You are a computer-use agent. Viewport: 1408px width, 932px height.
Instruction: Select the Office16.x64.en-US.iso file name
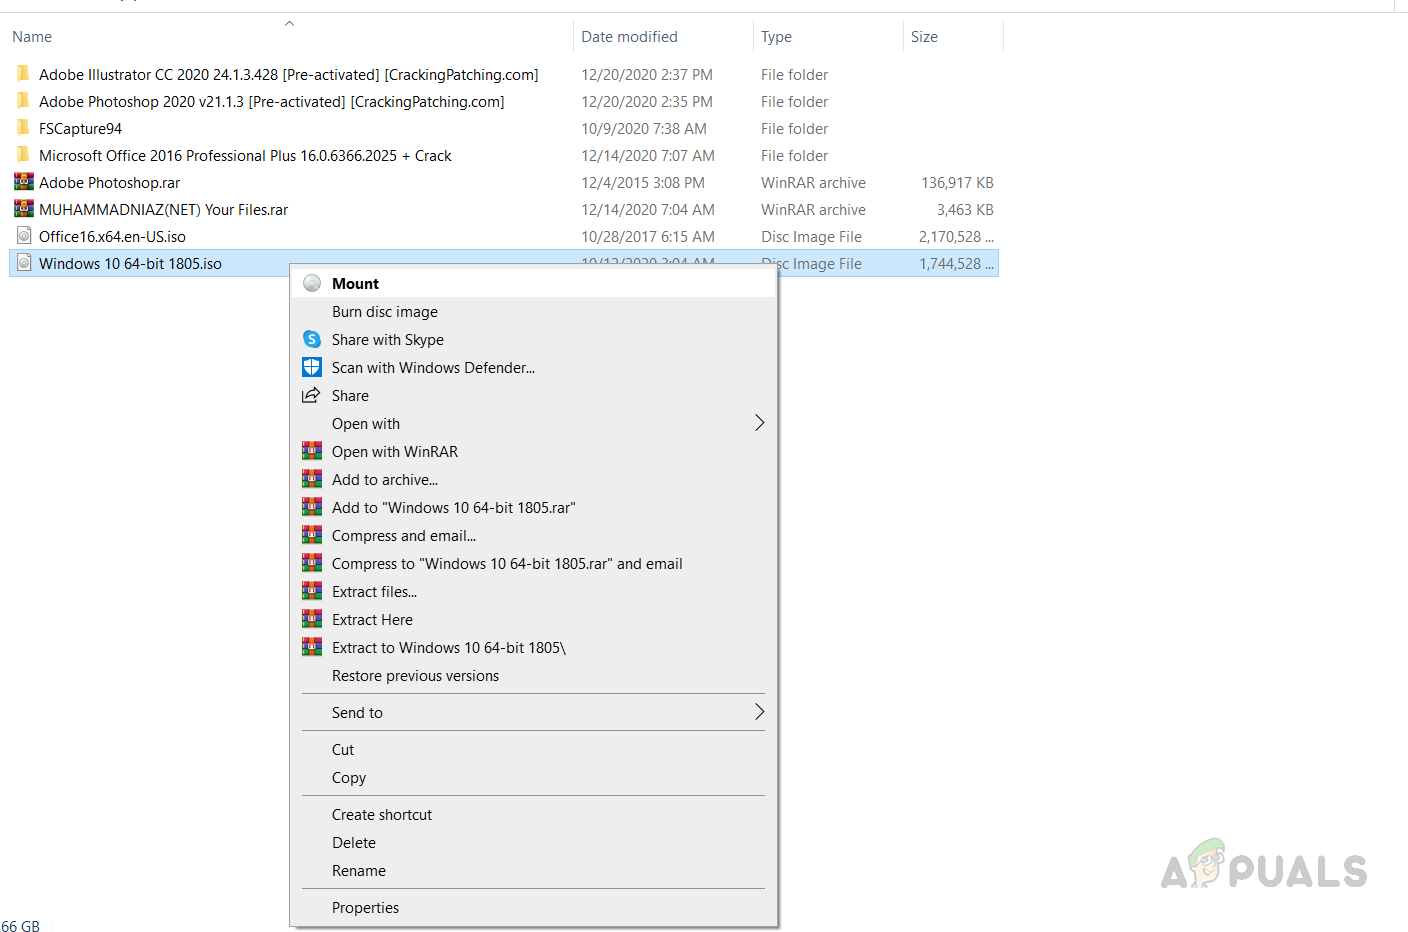112,237
